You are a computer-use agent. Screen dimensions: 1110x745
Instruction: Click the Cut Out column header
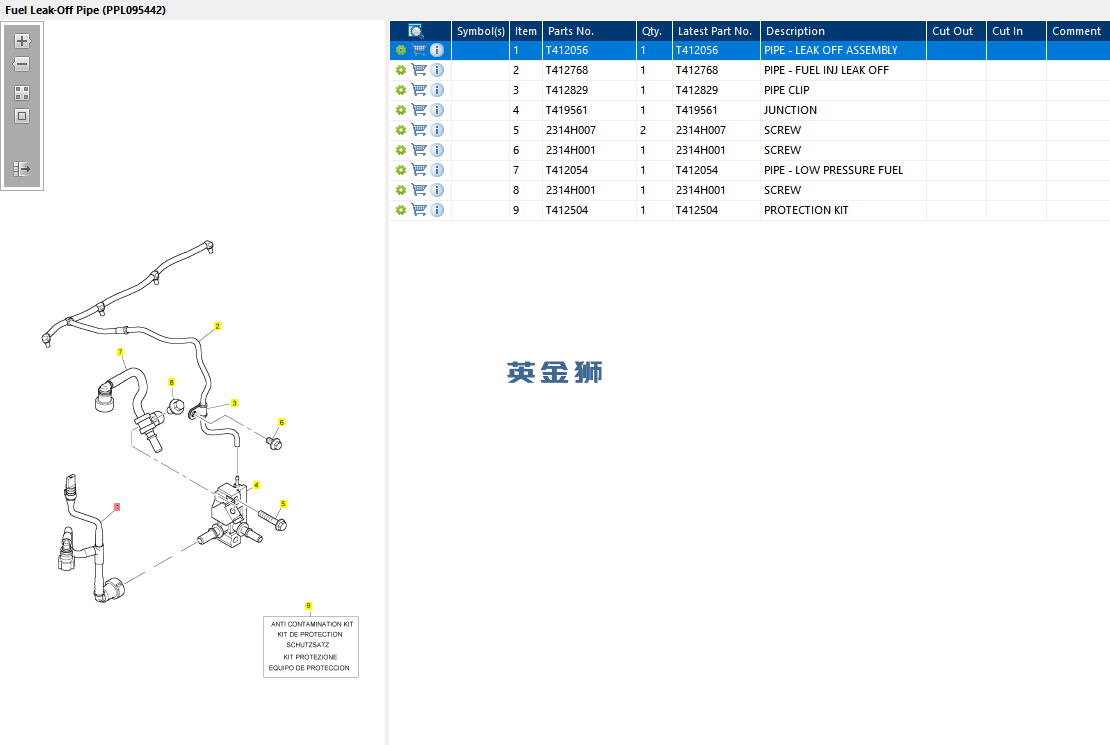pyautogui.click(x=956, y=31)
